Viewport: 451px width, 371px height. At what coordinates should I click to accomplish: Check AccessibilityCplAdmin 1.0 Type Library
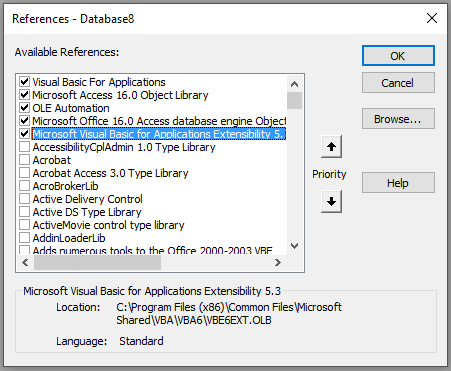(x=24, y=147)
